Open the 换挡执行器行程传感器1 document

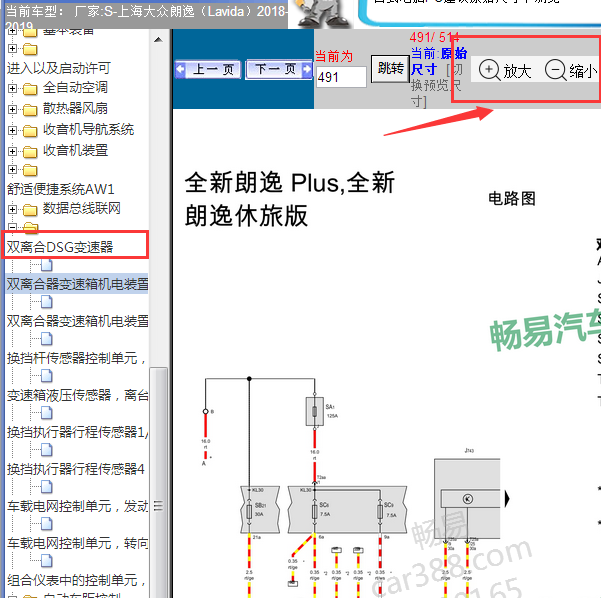(77, 432)
